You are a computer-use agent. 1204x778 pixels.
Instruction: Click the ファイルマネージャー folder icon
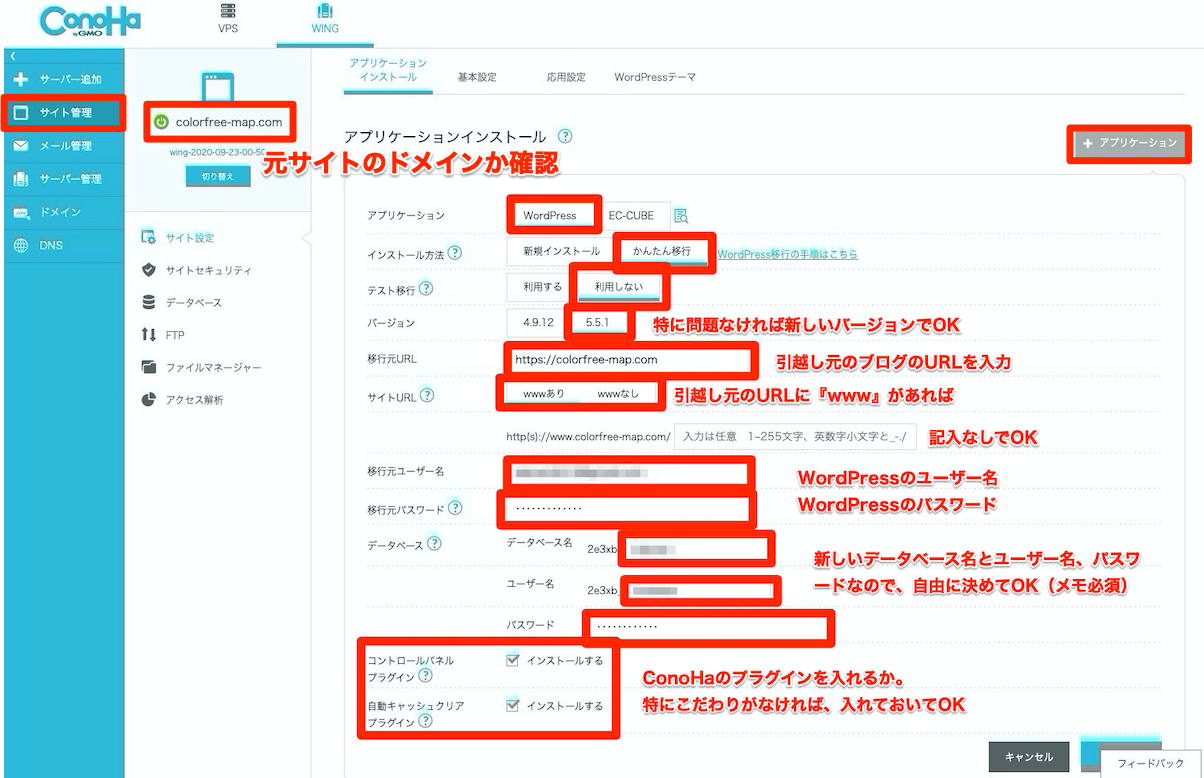pyautogui.click(x=149, y=367)
